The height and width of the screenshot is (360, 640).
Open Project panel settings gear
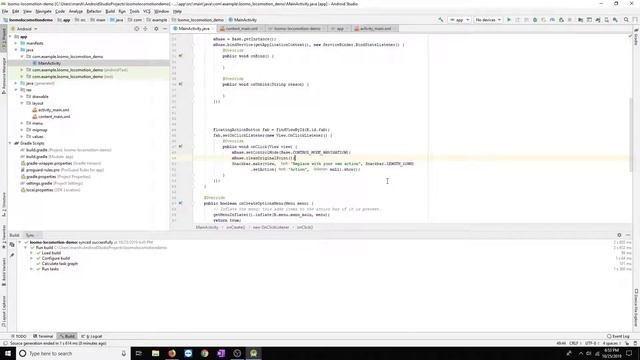pos(156,29)
